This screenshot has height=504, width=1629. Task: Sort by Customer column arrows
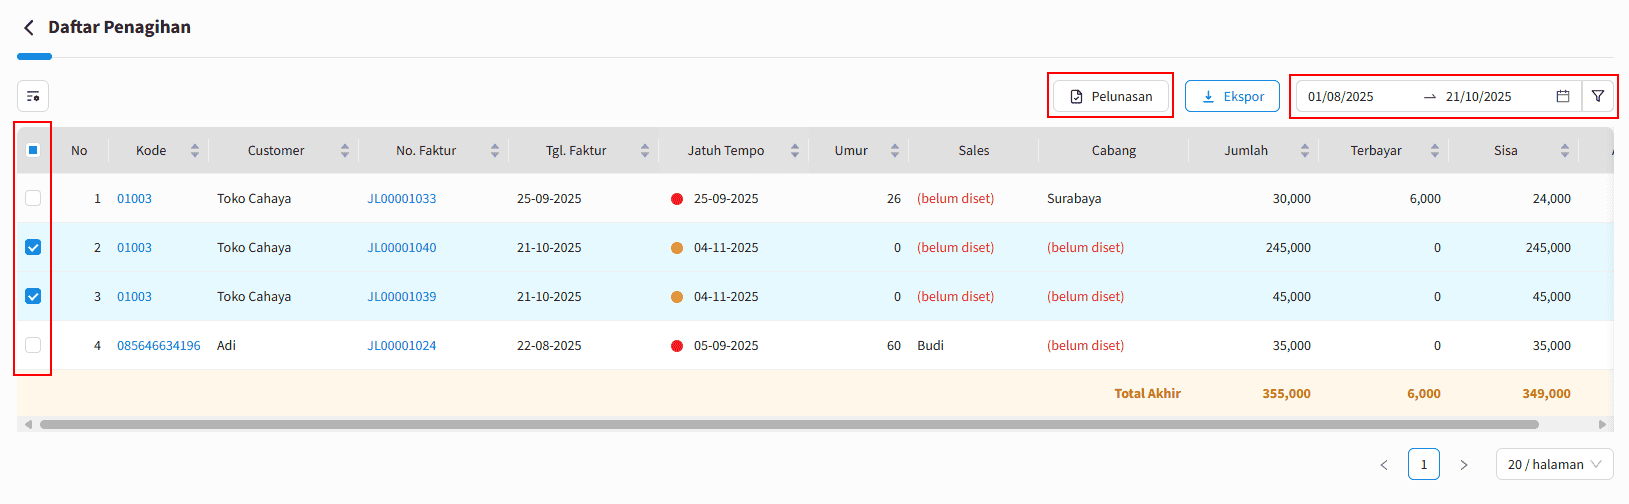[345, 151]
